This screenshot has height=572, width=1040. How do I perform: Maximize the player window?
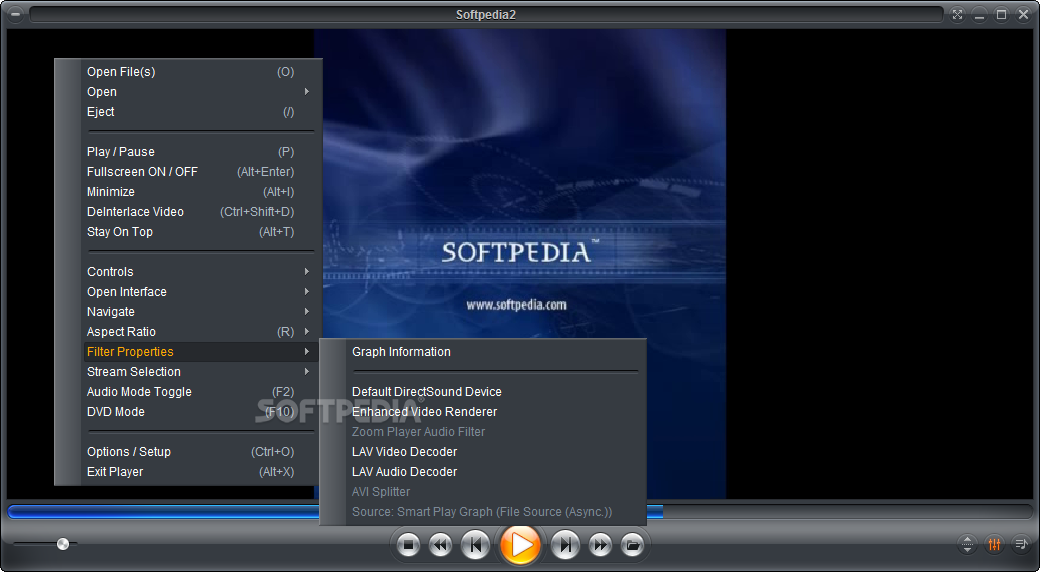[1002, 14]
